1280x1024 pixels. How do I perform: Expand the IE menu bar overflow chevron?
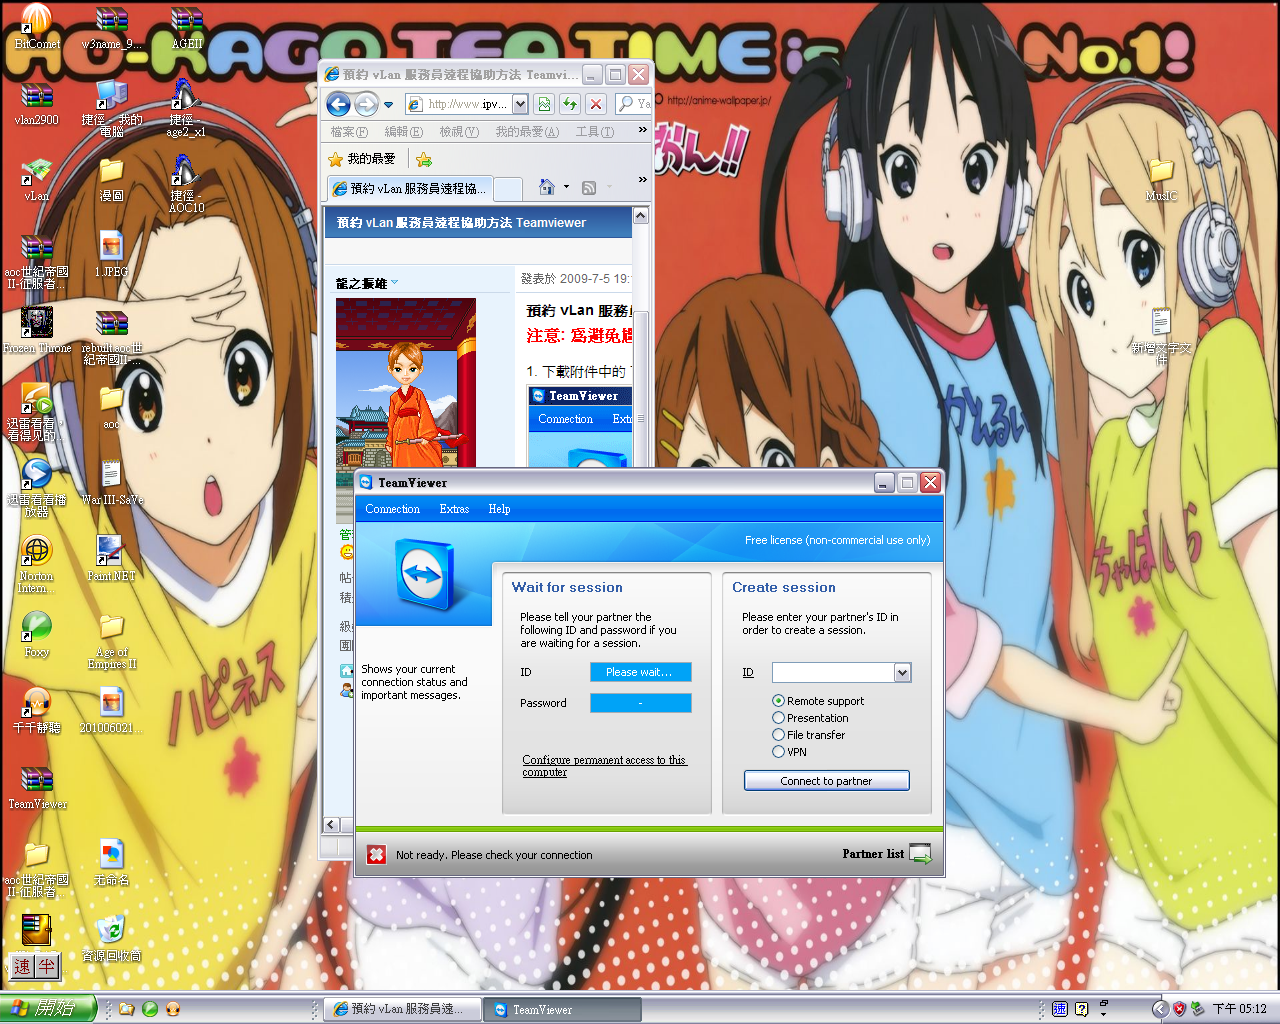coord(642,130)
